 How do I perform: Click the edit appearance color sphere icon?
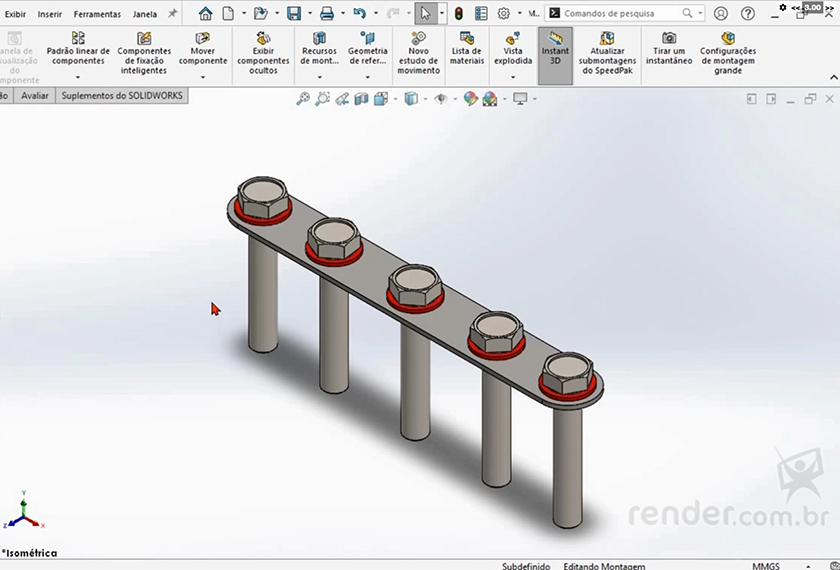[x=470, y=99]
